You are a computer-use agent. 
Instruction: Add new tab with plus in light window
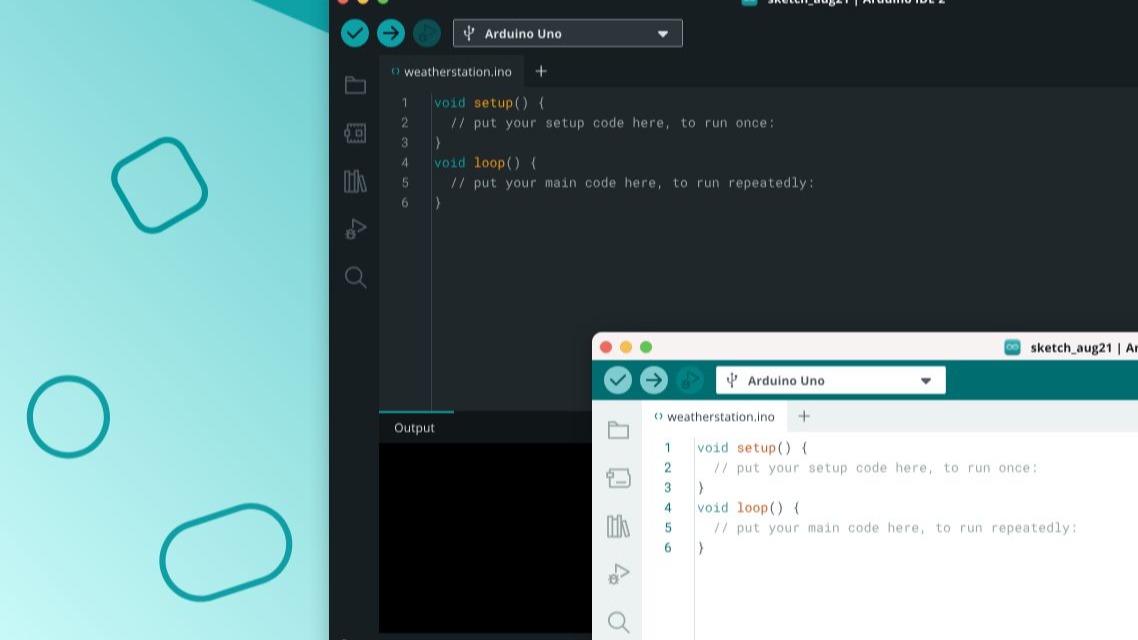(x=803, y=416)
